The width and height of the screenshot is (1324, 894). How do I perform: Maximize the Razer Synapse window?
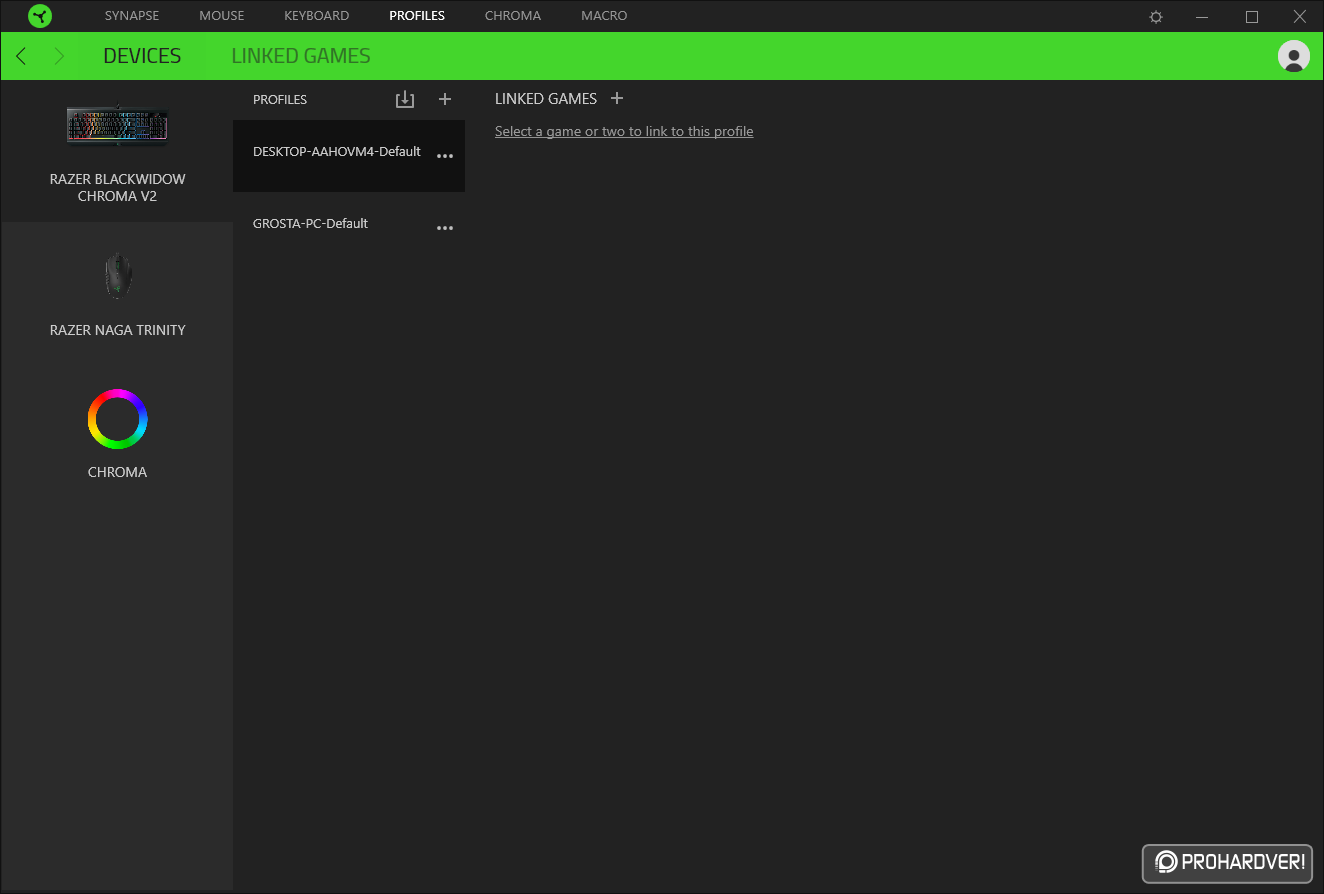(x=1252, y=17)
